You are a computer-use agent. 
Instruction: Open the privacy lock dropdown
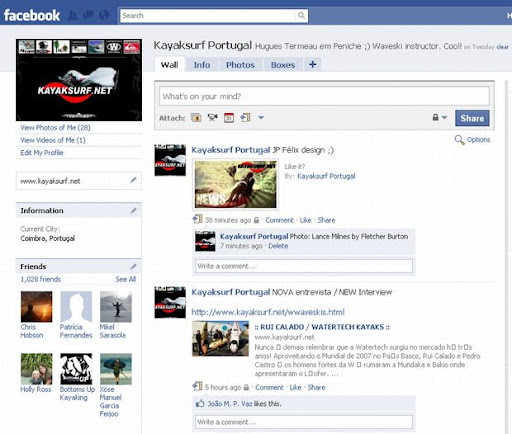(x=439, y=118)
